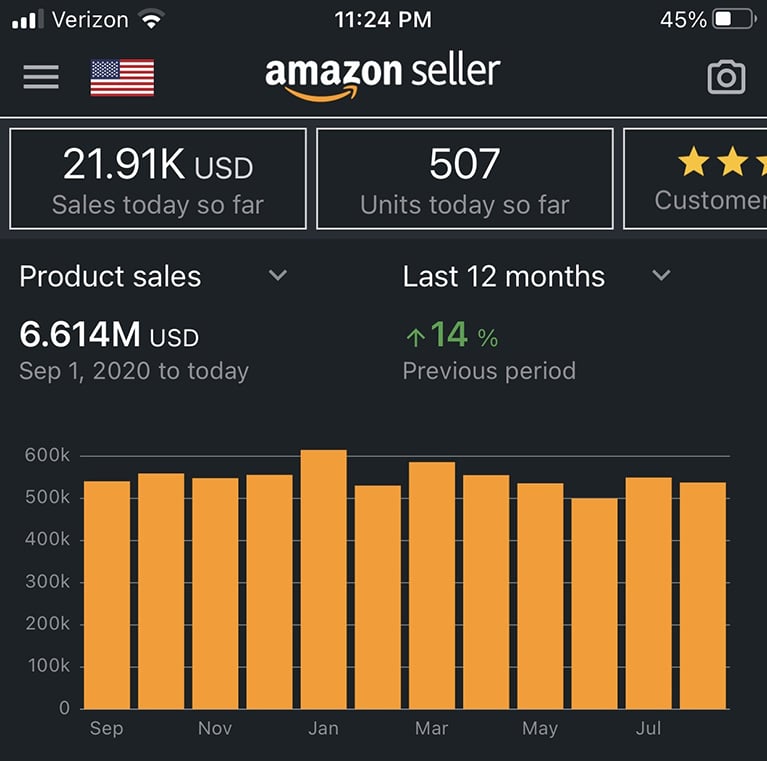Tap the Amazon Seller logo

pos(382,77)
